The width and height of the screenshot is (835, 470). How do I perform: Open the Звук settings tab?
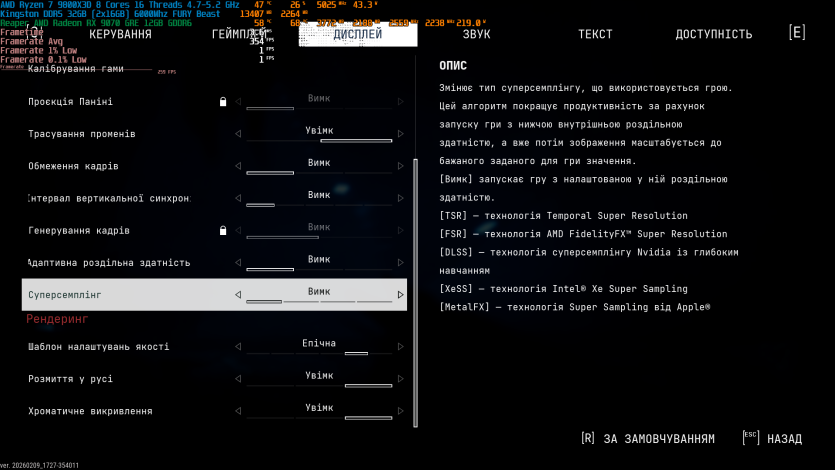(x=476, y=34)
